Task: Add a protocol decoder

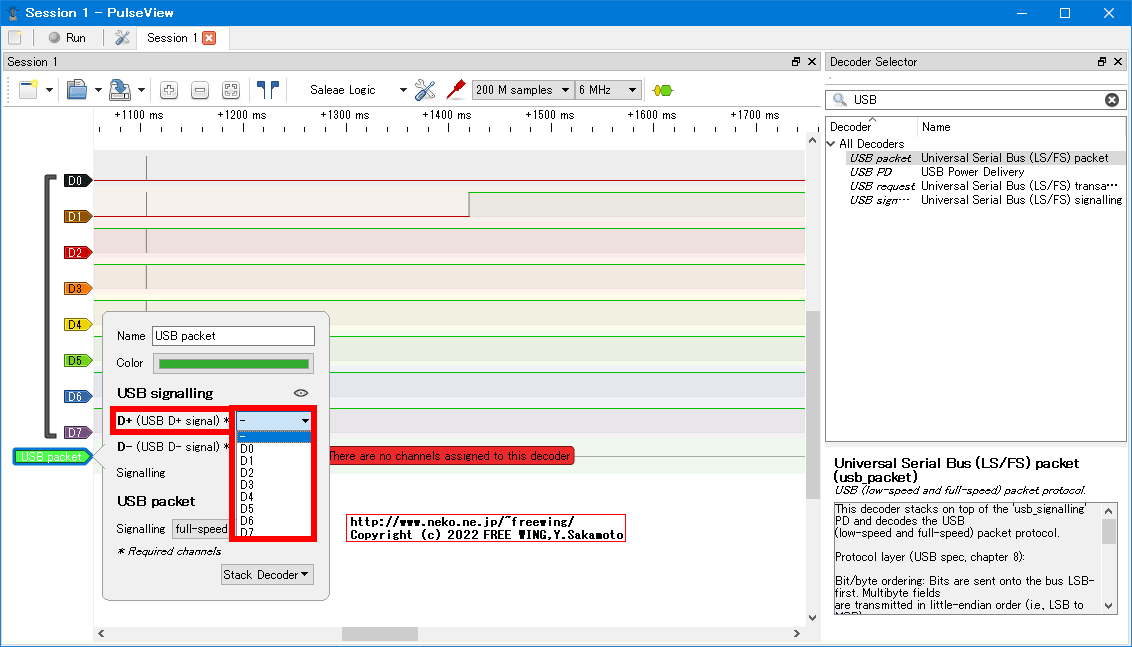Action: [661, 89]
